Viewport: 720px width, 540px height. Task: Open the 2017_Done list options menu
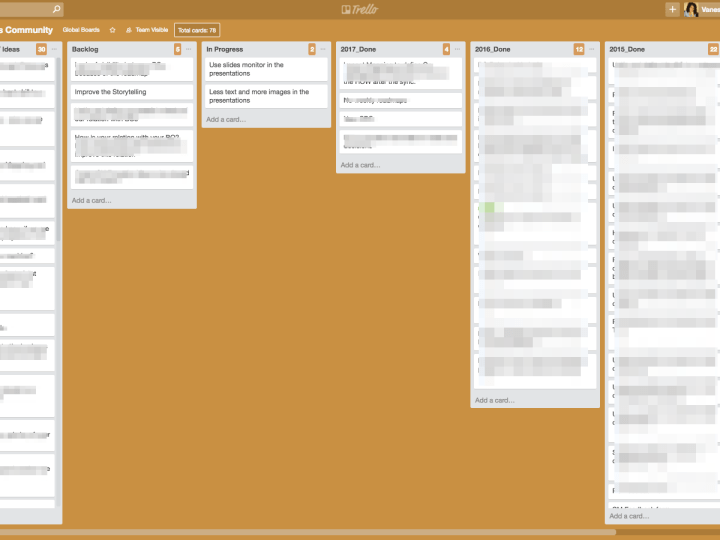[459, 49]
